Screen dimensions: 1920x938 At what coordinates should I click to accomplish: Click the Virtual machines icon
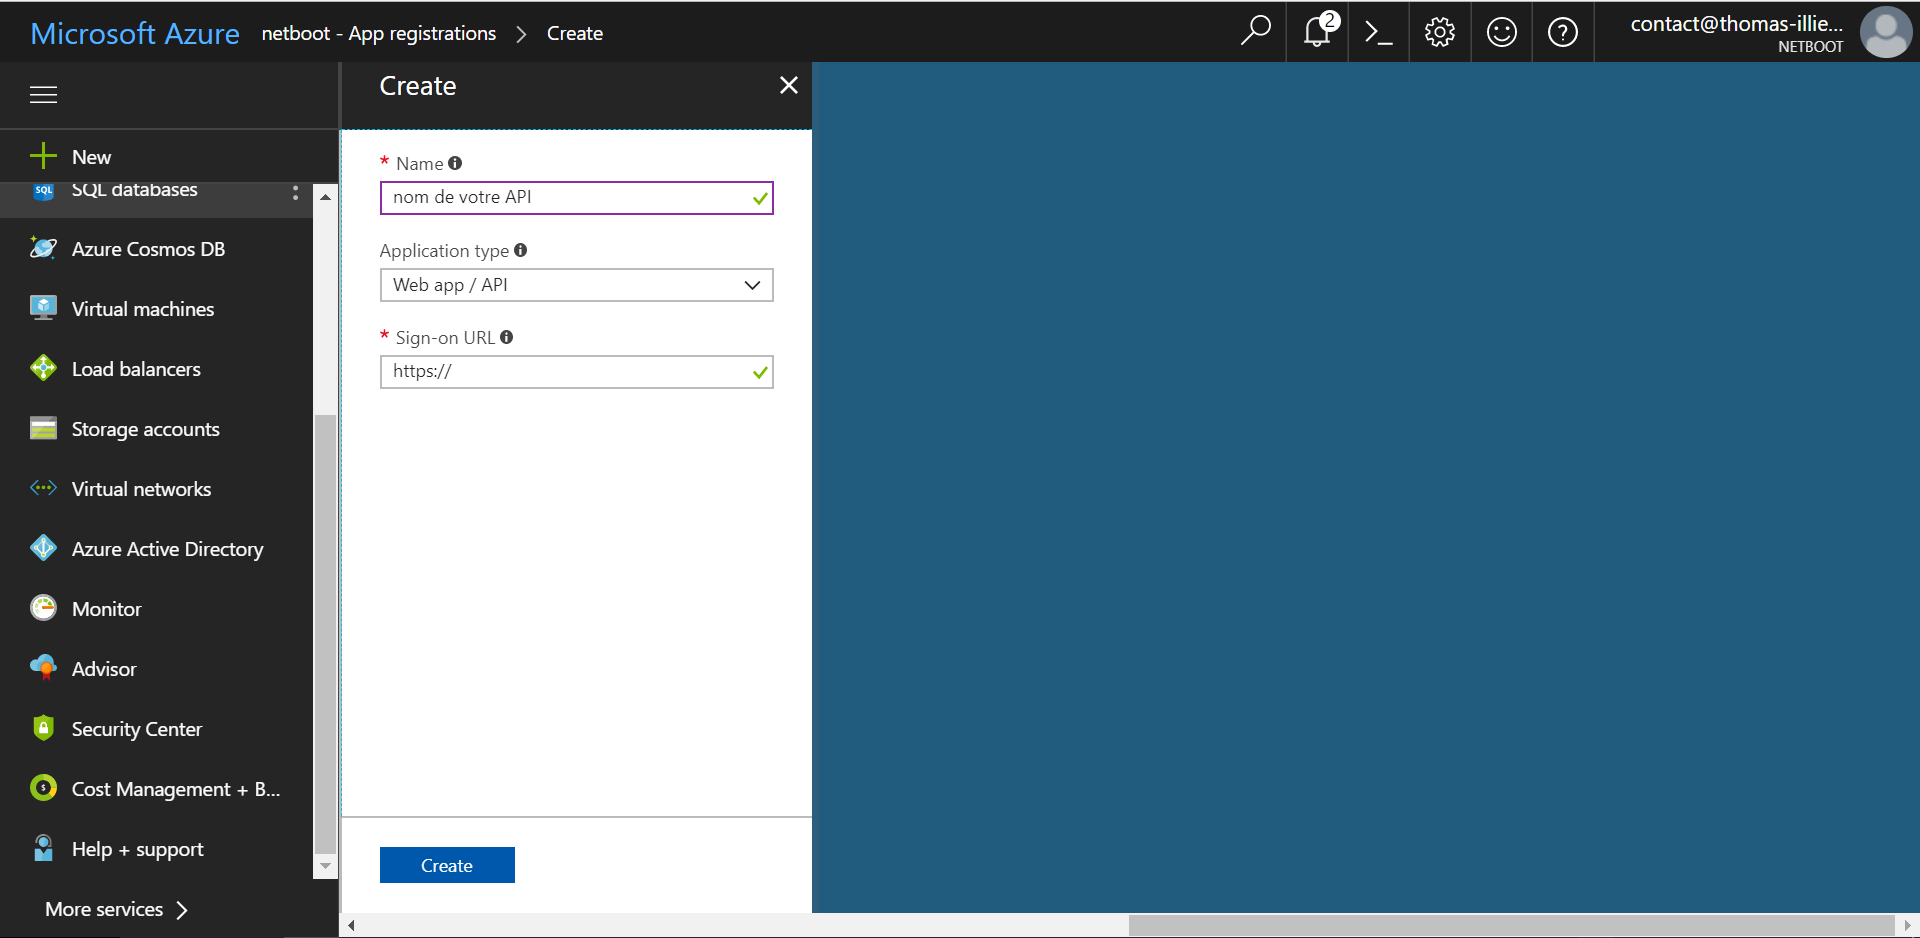click(43, 308)
